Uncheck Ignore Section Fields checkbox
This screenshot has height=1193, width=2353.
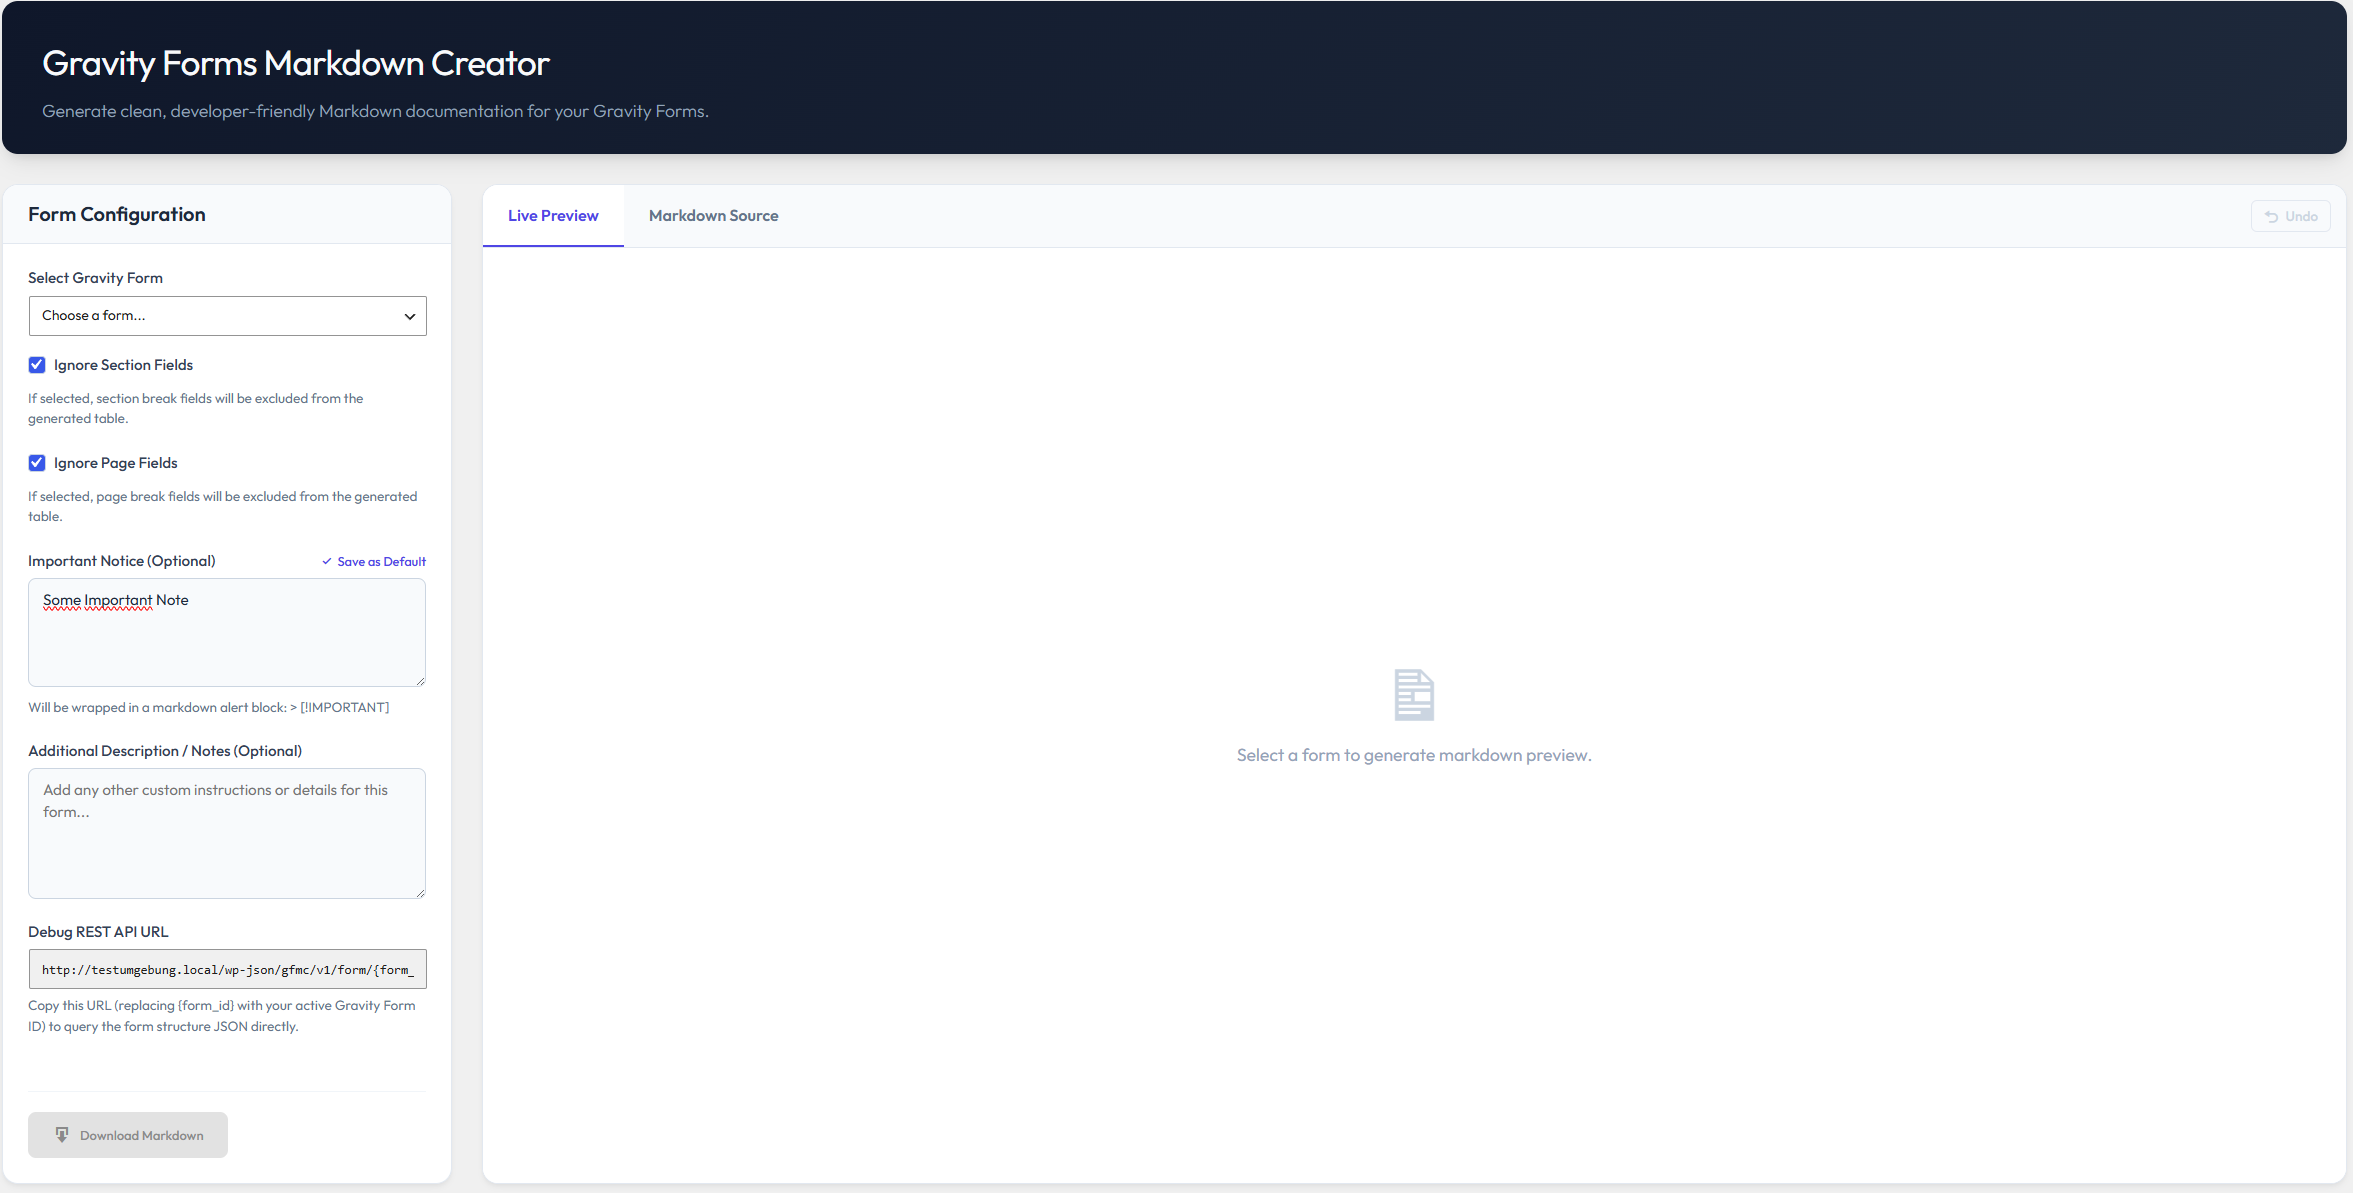point(37,365)
